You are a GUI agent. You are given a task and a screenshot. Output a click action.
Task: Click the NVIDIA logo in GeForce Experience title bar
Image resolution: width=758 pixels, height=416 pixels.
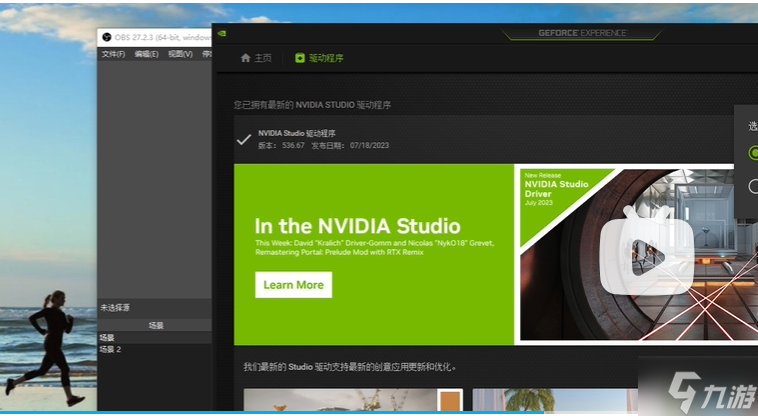coord(221,34)
